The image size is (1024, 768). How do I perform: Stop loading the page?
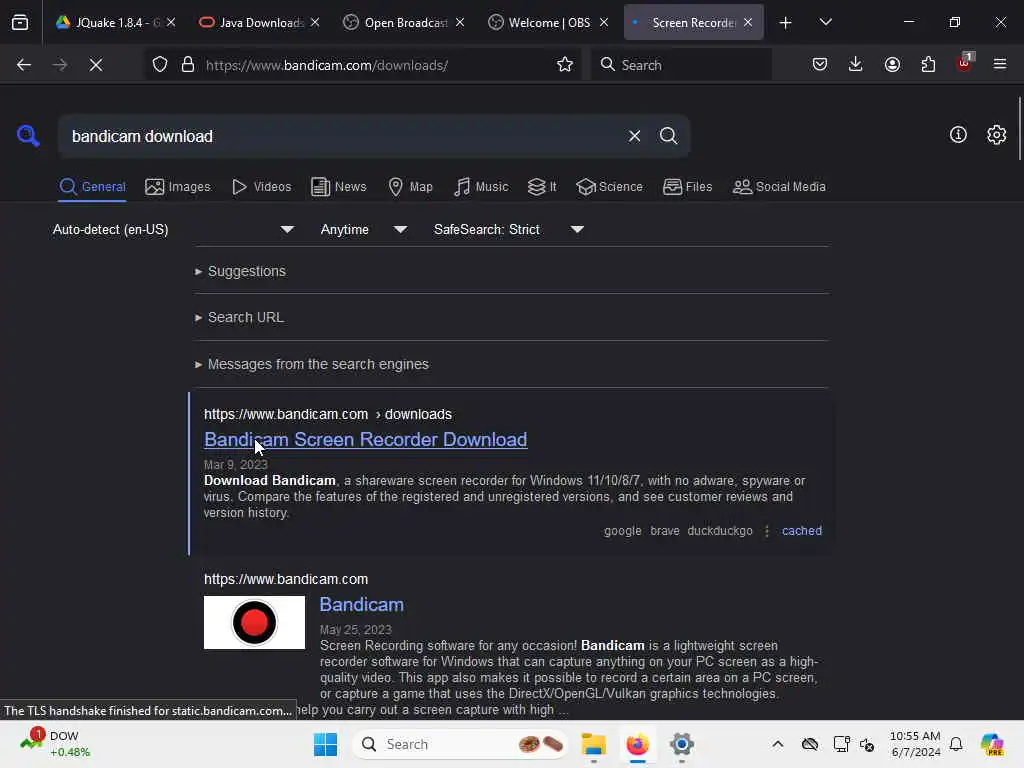[96, 65]
